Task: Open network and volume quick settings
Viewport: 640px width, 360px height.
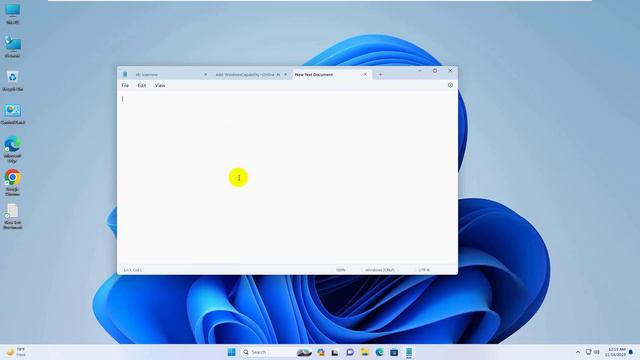Action: (593, 352)
